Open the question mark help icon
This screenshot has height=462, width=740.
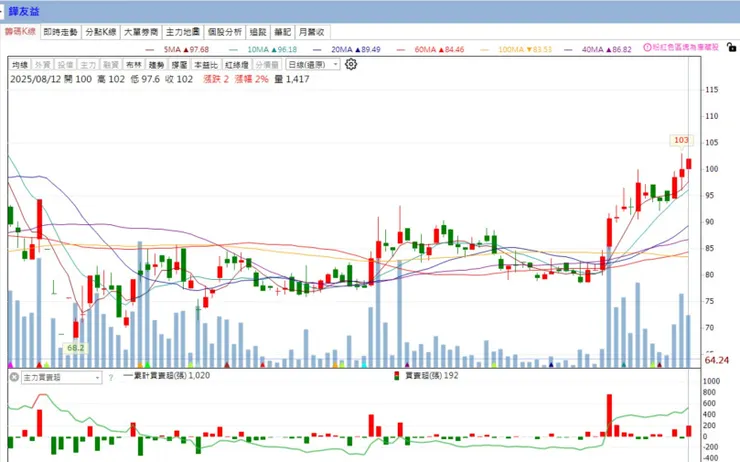coord(111,378)
